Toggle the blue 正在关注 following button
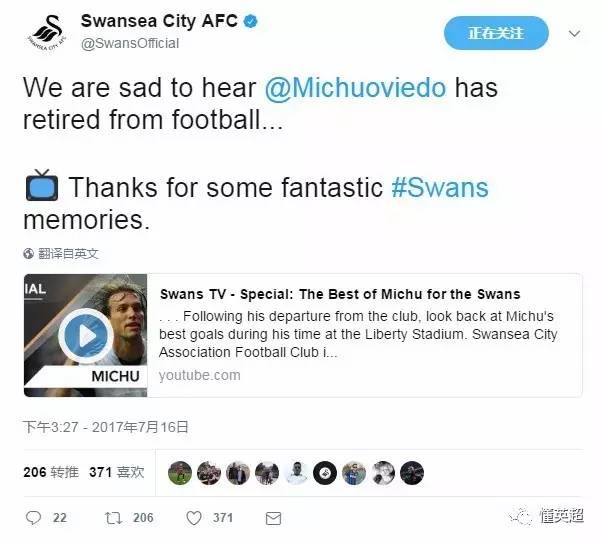 click(496, 33)
